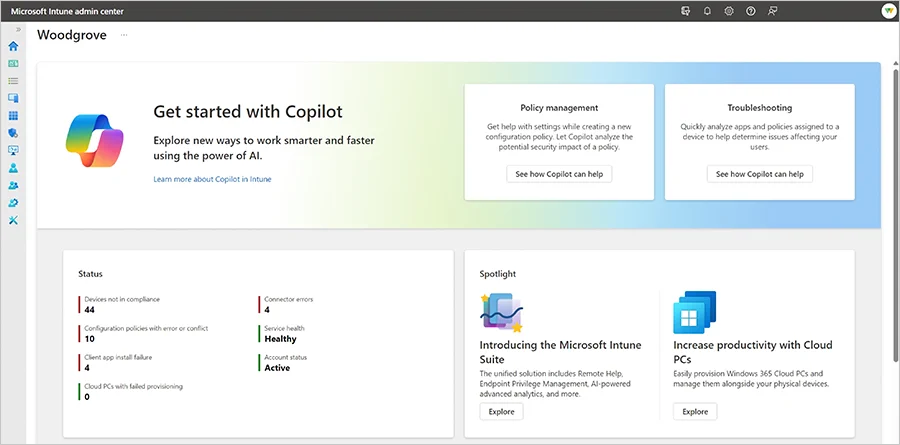The image size is (900, 445).
Task: Open Configuration policies with error or conflict
Action: click(x=143, y=334)
